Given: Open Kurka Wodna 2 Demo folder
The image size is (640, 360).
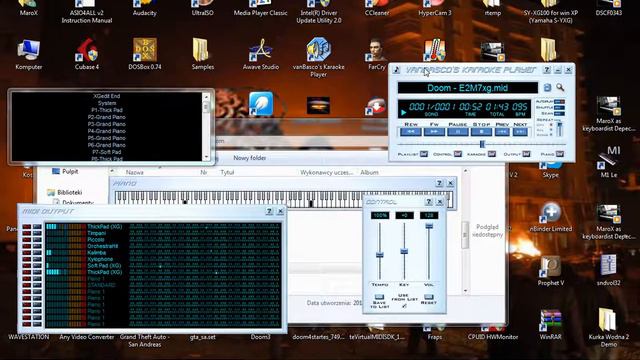Looking at the screenshot, I should [x=609, y=328].
